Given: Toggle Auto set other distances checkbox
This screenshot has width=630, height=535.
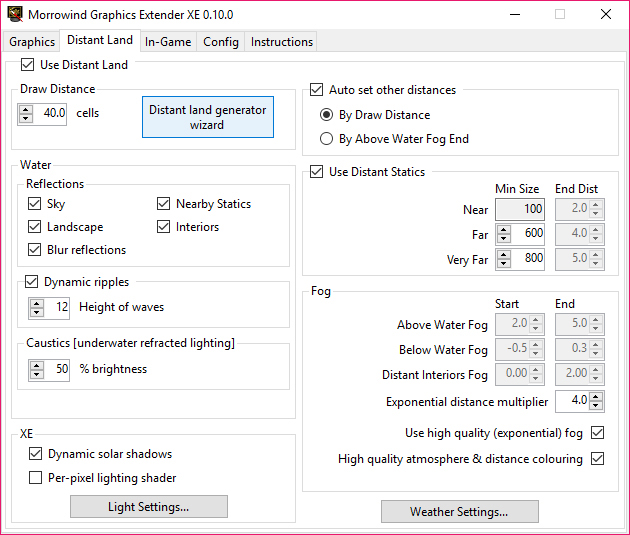Looking at the screenshot, I should pos(316,90).
